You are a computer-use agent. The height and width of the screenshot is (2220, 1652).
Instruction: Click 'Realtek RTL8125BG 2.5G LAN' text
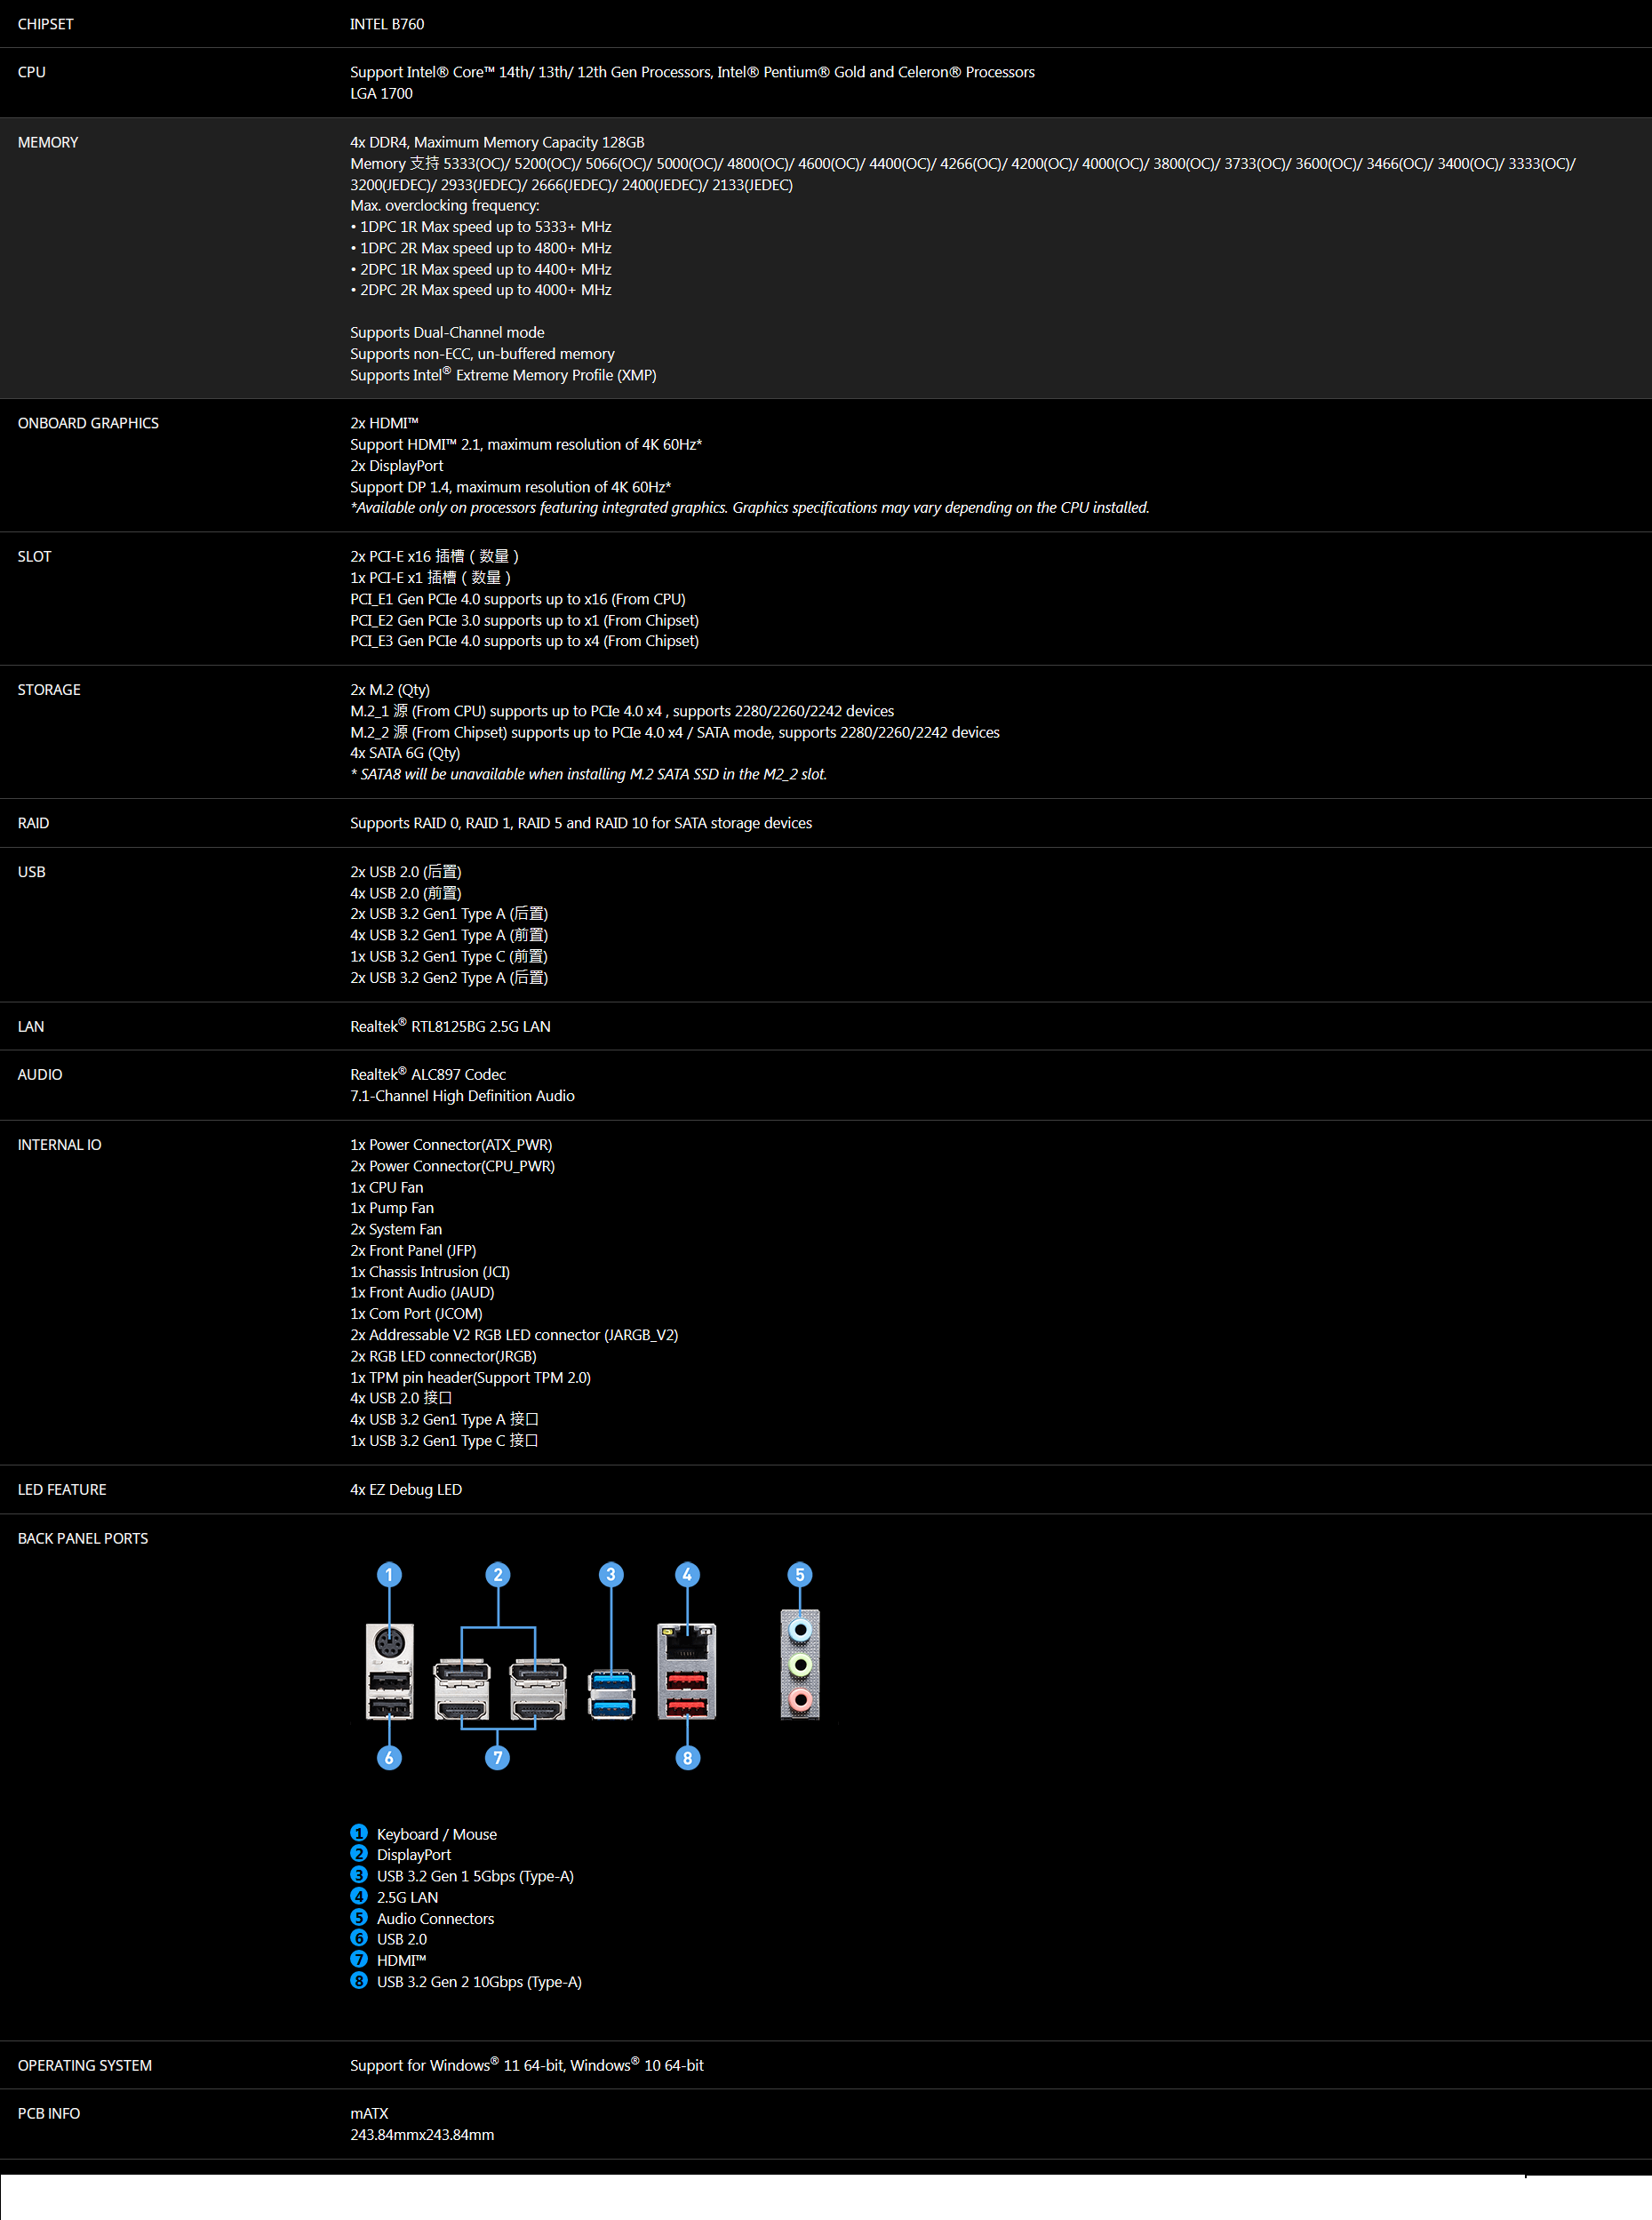(x=450, y=1026)
